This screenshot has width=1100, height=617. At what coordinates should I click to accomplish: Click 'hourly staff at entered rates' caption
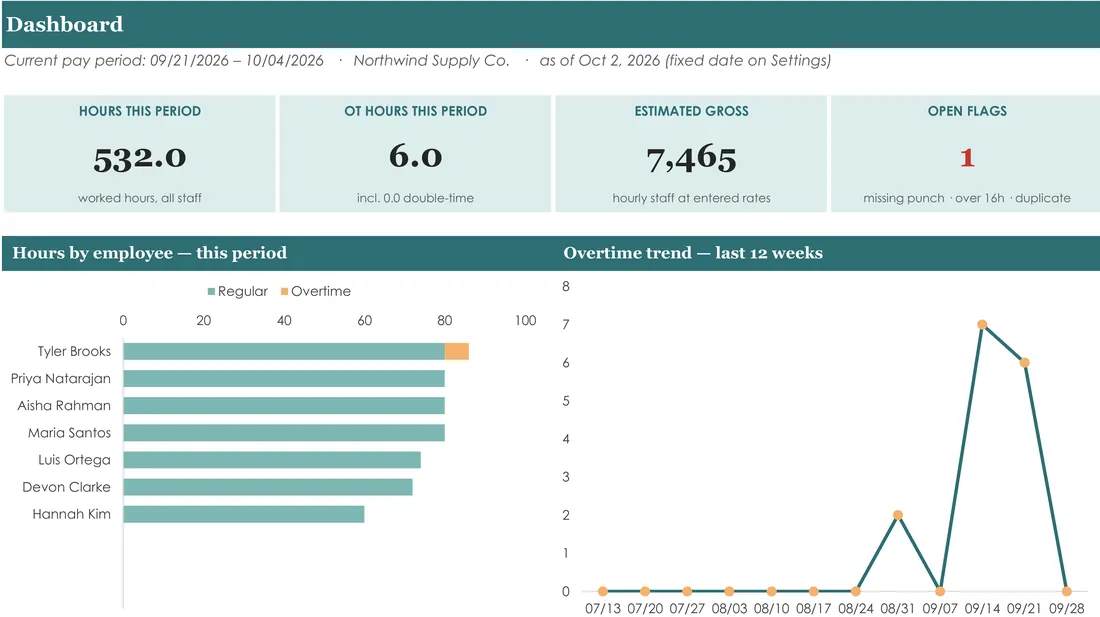tap(692, 198)
